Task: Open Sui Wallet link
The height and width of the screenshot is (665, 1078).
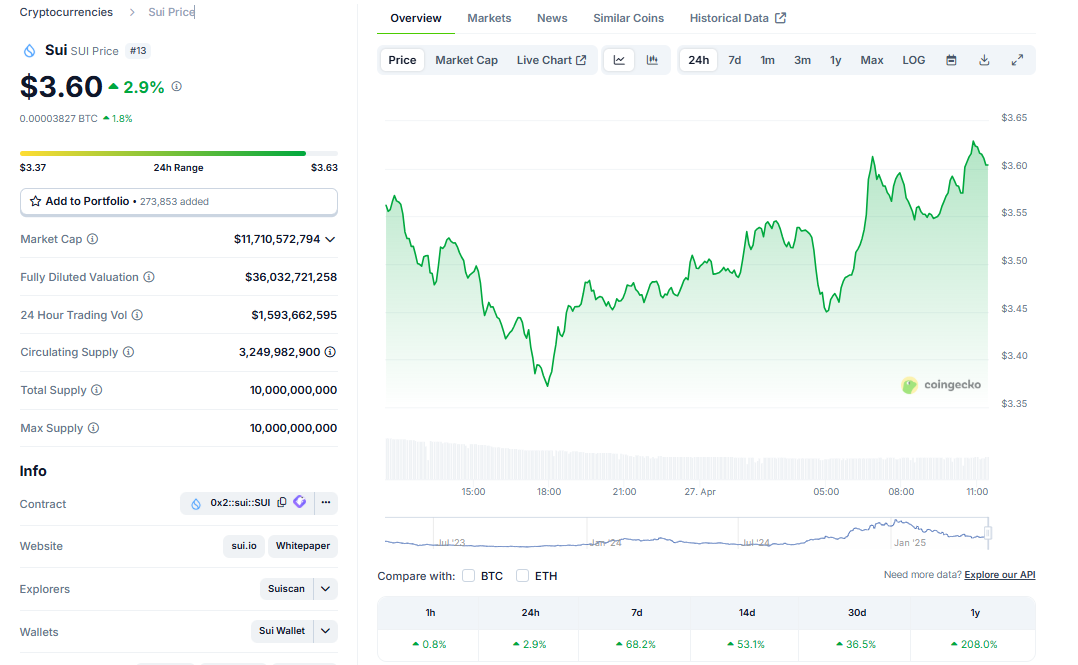Action: 282,631
